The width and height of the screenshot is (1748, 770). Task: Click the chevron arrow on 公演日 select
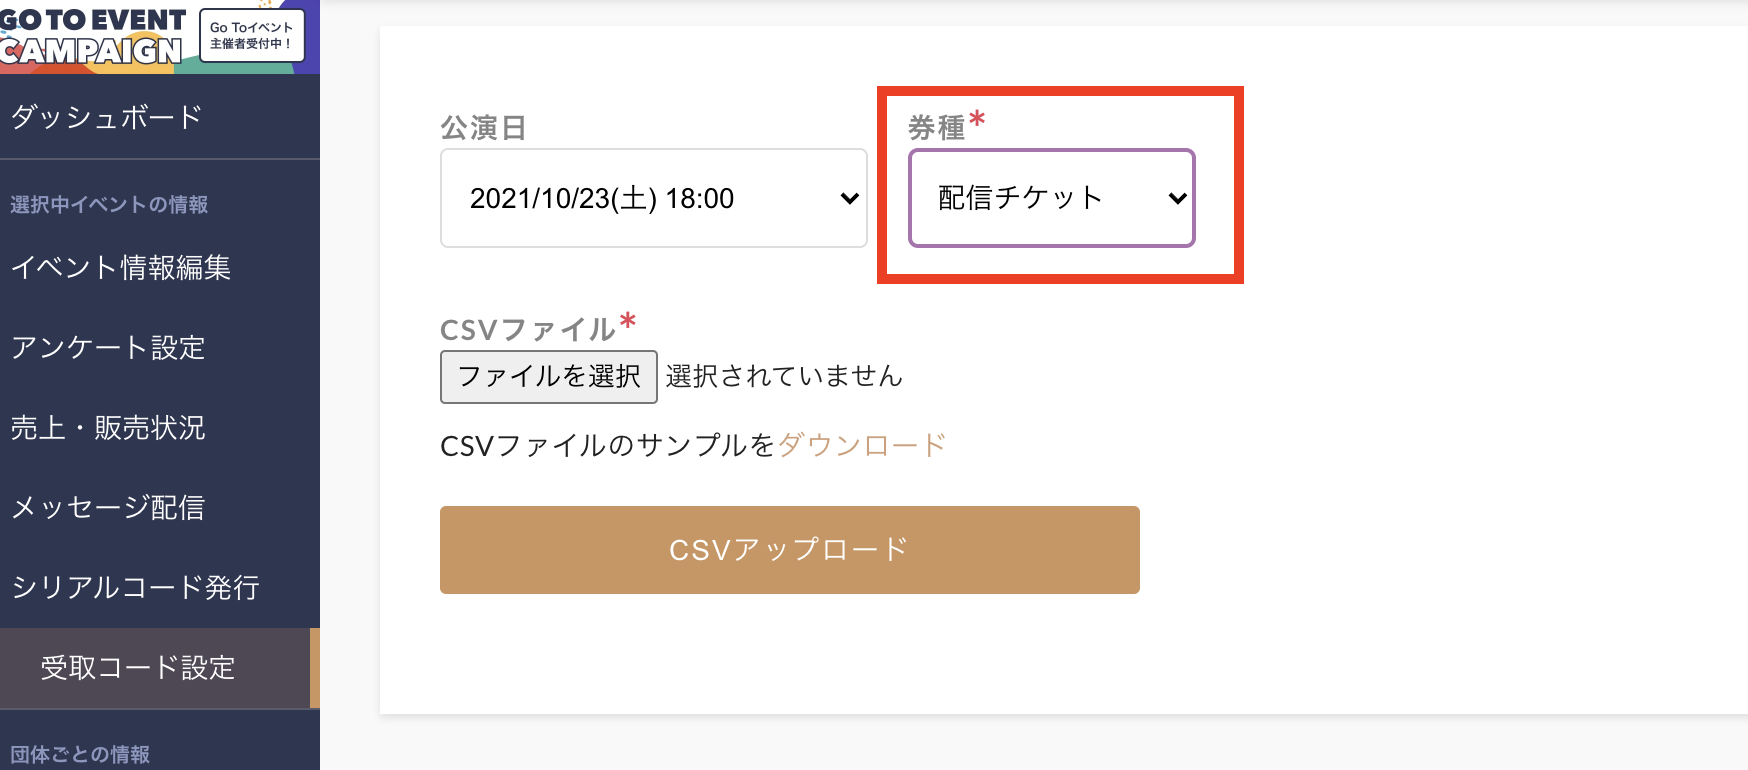click(x=849, y=198)
